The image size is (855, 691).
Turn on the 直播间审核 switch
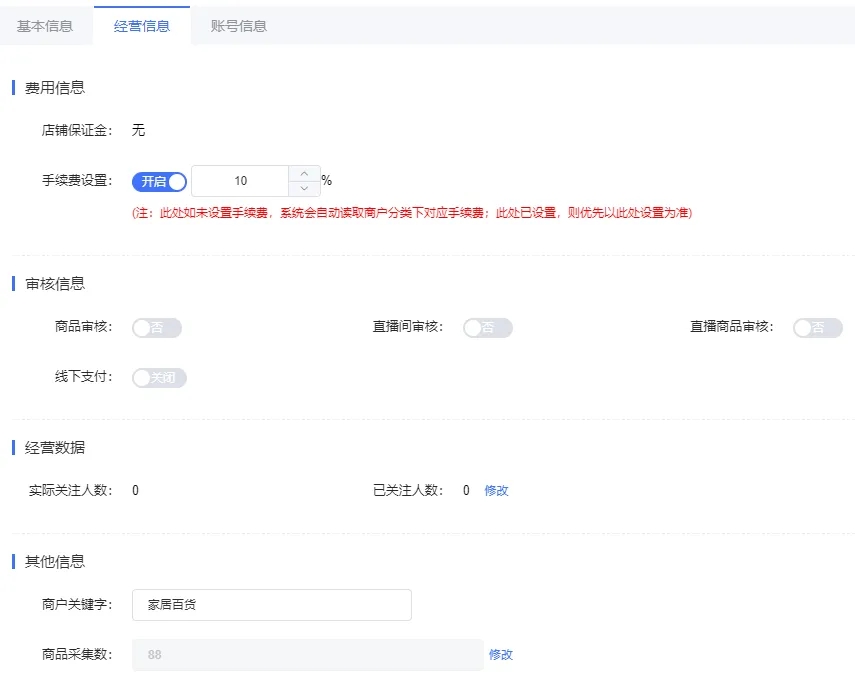click(x=488, y=327)
